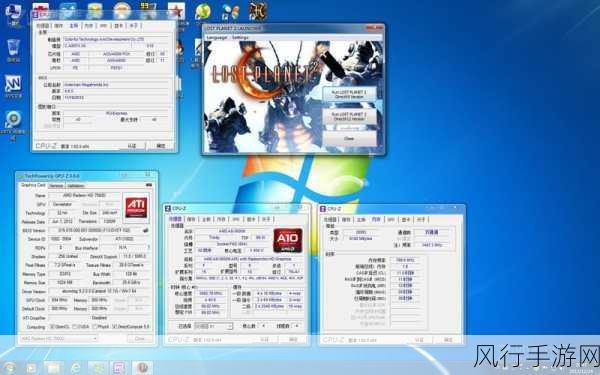
Task: Click 认证 in the memory CPU-Z window
Action: pos(419,340)
